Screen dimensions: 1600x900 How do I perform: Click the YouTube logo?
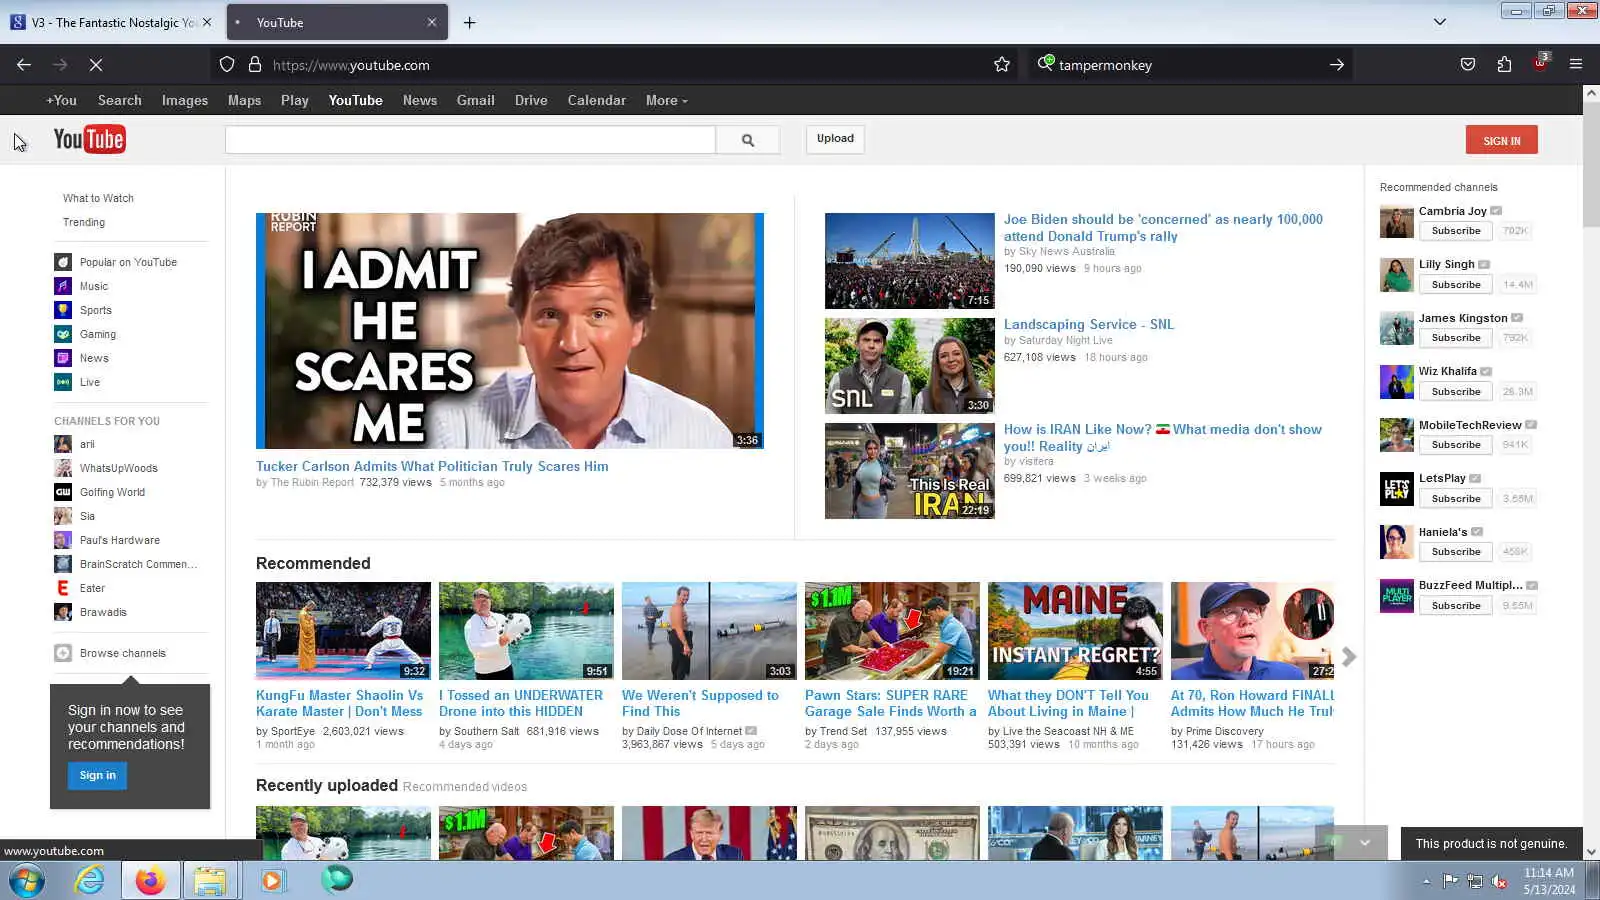89,139
